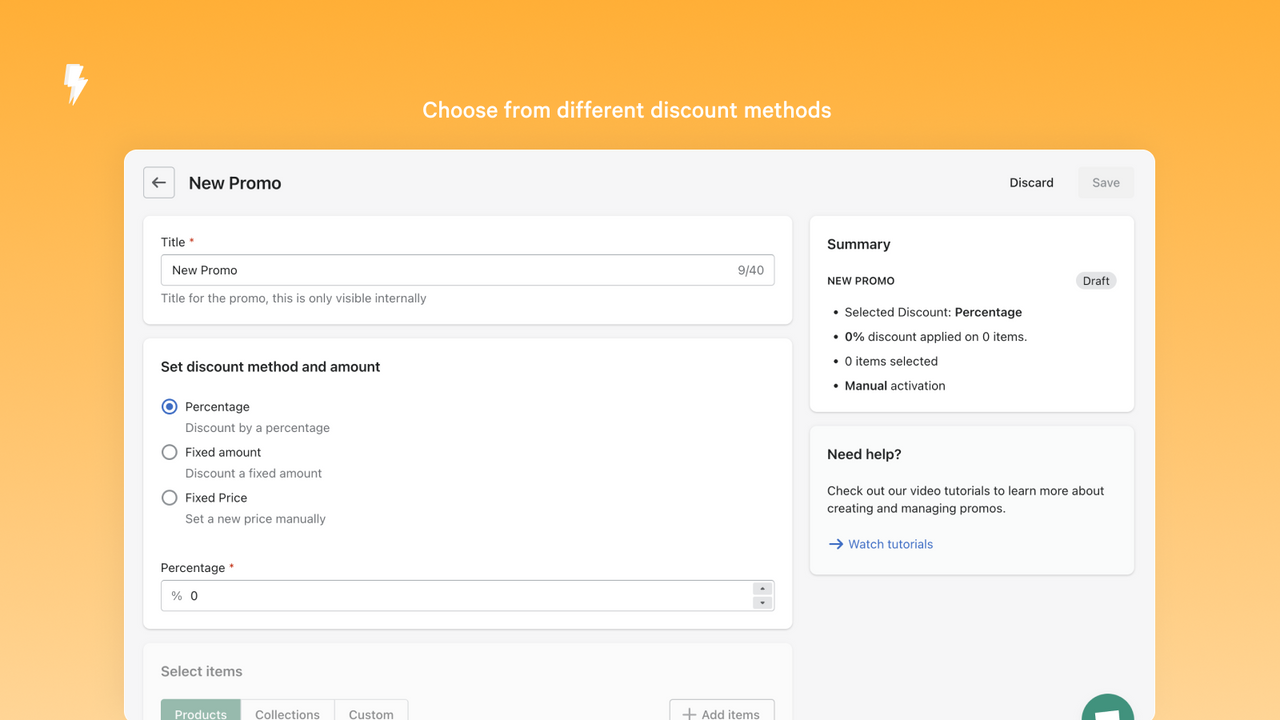Open the Watch tutorials link
1280x720 pixels.
(890, 544)
